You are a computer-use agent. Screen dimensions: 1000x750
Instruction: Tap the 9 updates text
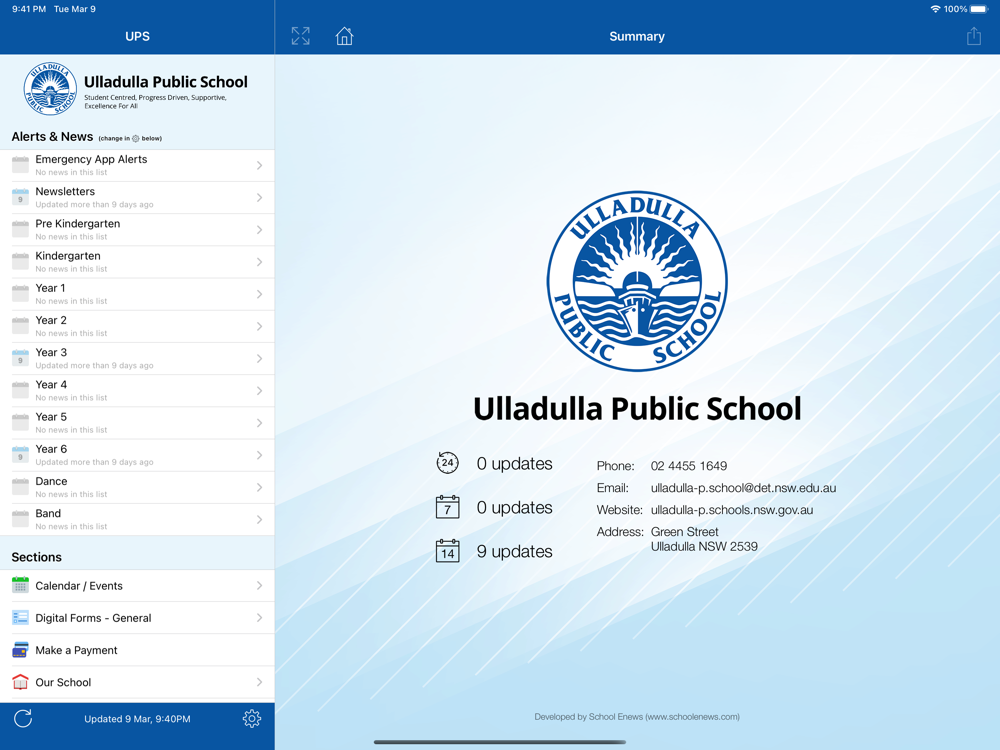515,551
